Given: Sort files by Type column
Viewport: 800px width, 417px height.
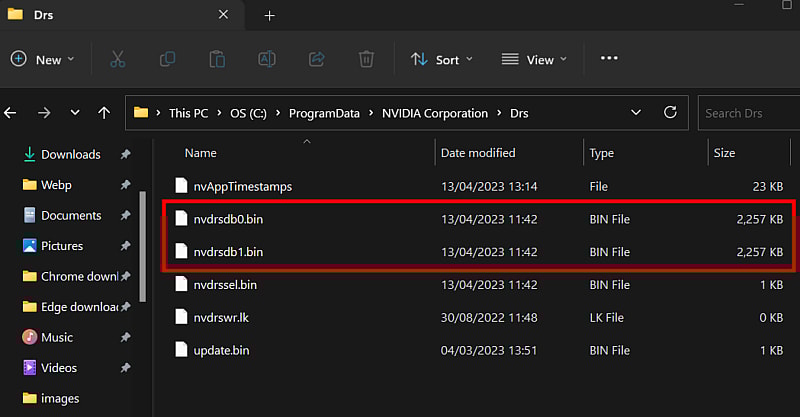Looking at the screenshot, I should [x=602, y=153].
